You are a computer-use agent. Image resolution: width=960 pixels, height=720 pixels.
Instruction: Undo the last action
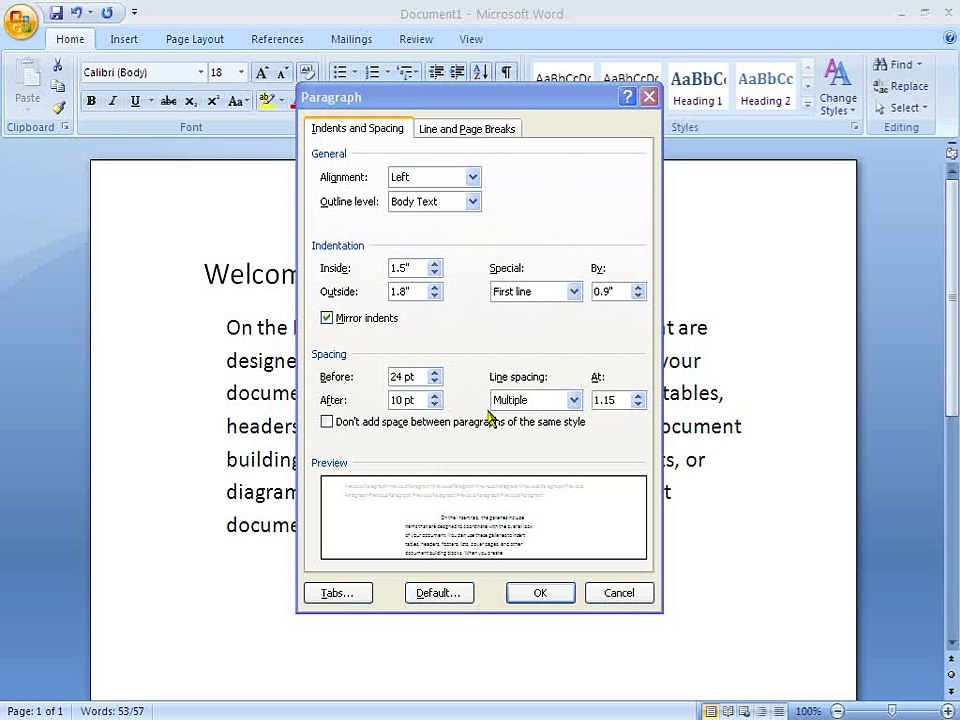click(77, 12)
